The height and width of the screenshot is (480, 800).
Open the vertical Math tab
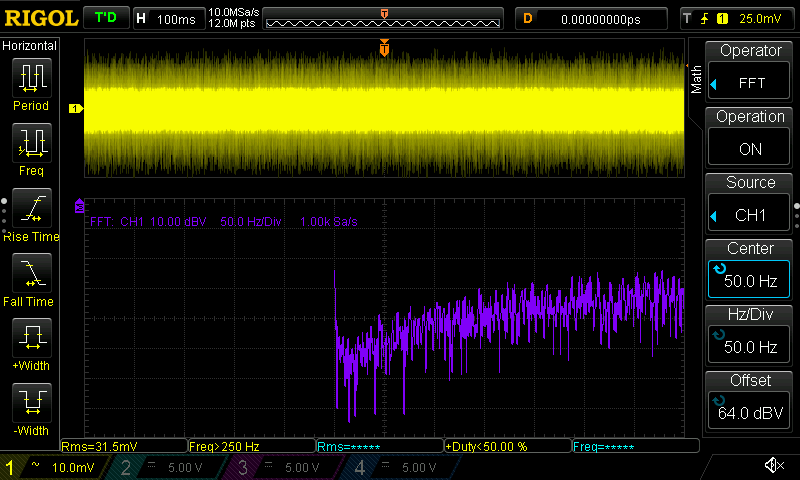[696, 79]
